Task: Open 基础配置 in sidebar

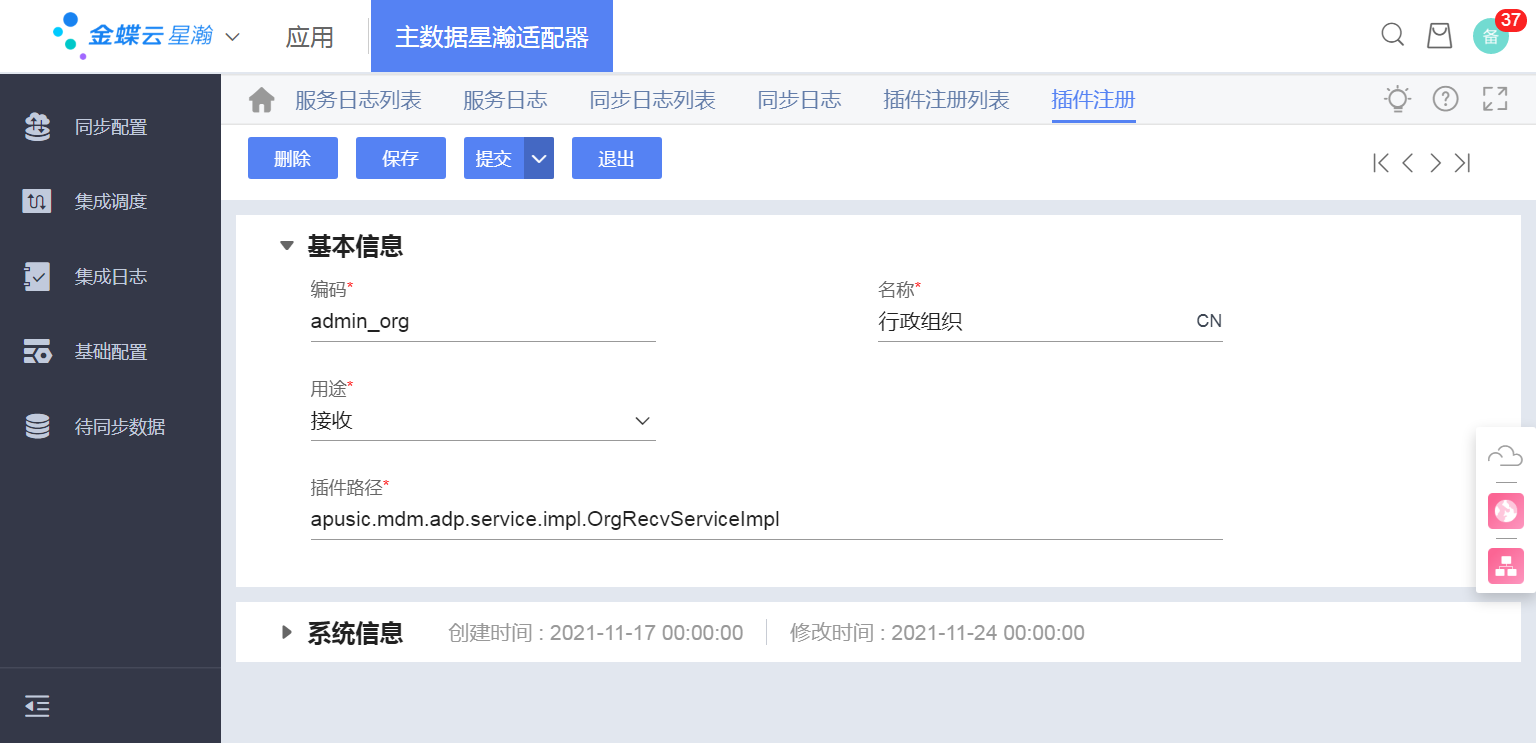Action: coord(110,352)
